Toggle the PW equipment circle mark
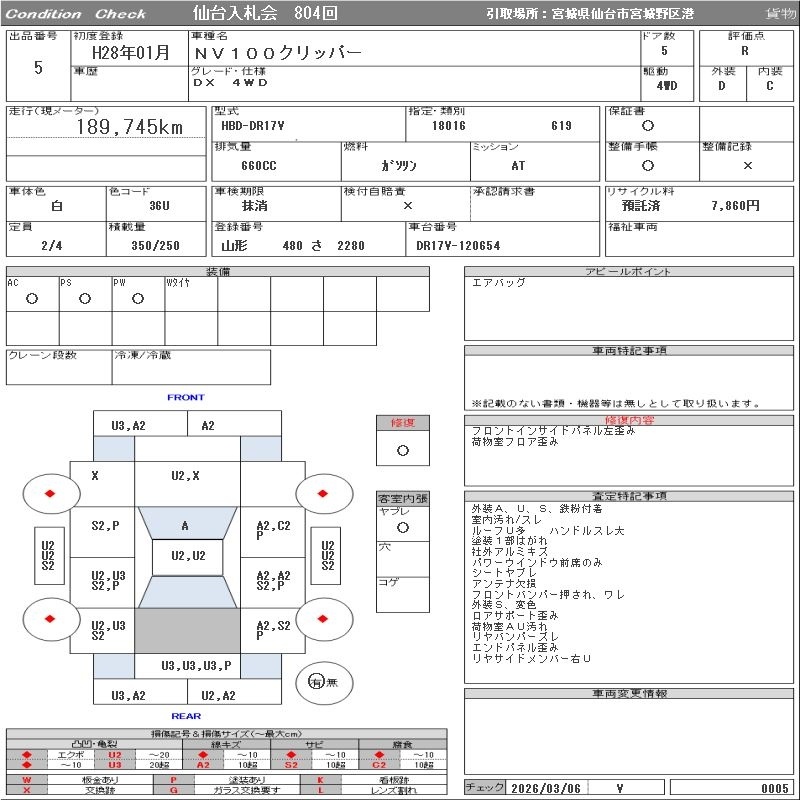800x800 pixels. [138, 298]
